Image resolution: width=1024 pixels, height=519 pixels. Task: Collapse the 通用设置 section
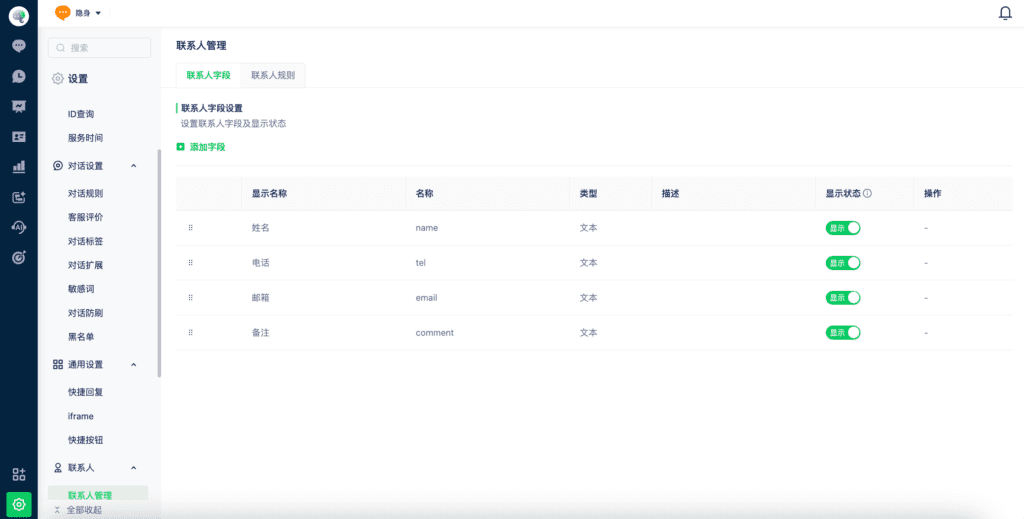coord(134,364)
